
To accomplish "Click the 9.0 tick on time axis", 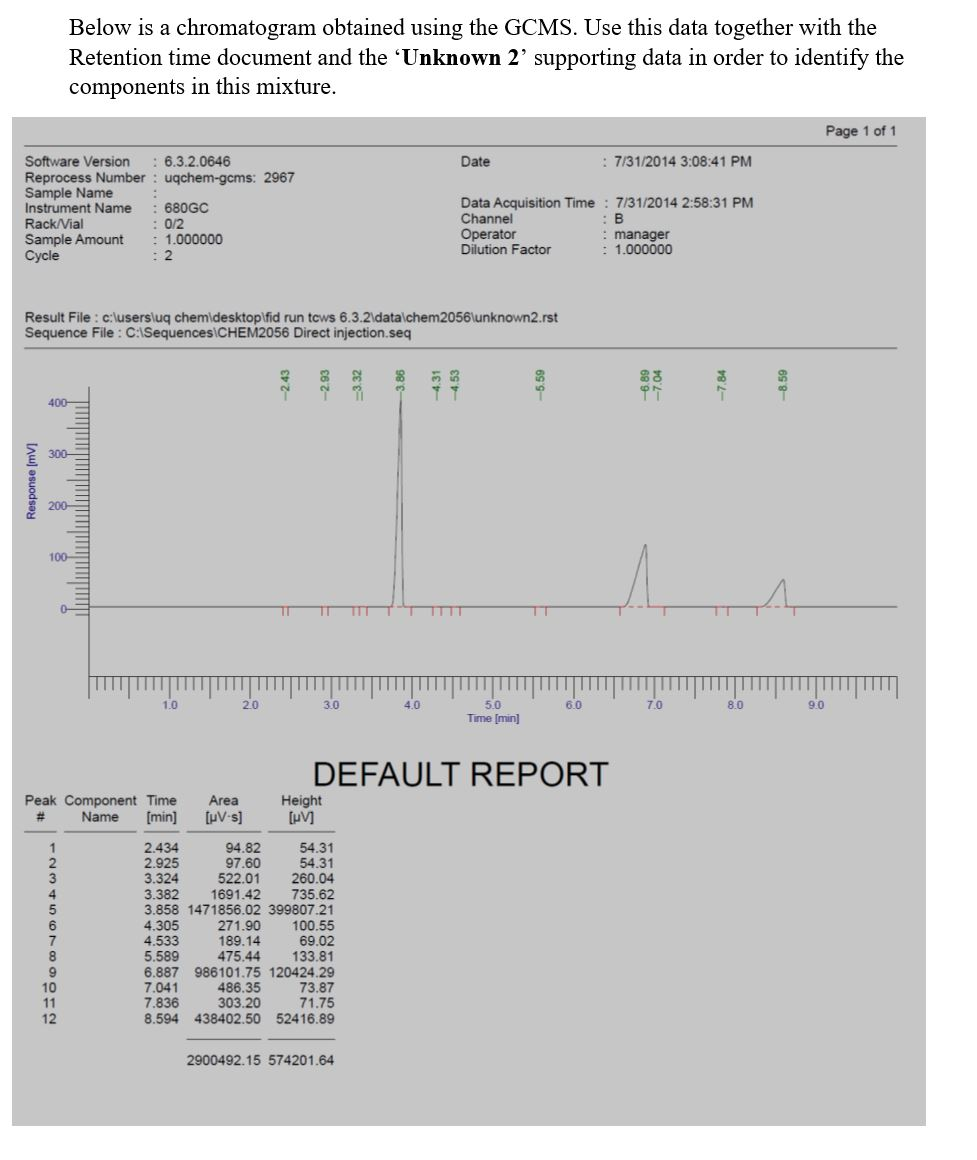I will [x=815, y=705].
